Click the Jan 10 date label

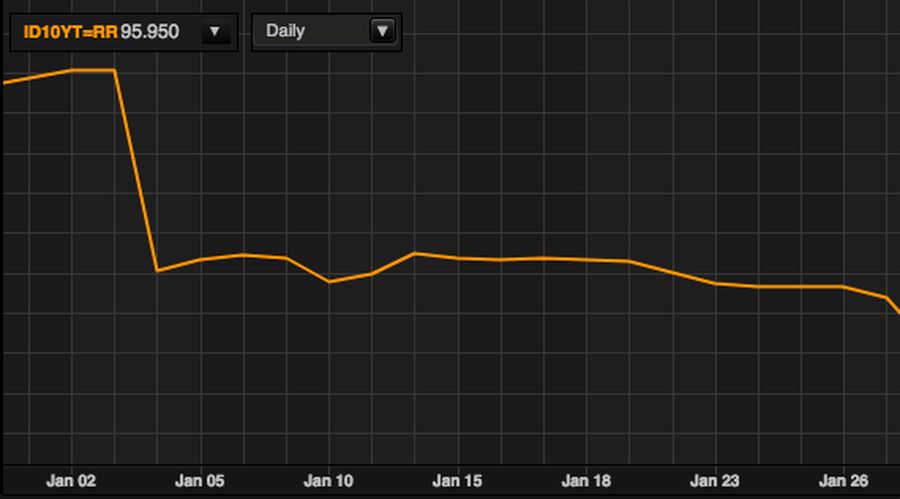pyautogui.click(x=328, y=481)
